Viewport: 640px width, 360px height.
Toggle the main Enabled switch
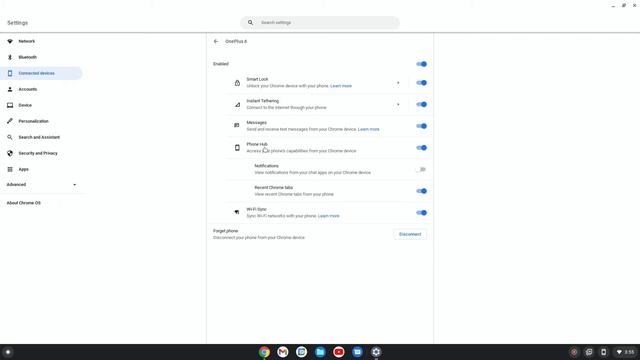pos(421,64)
